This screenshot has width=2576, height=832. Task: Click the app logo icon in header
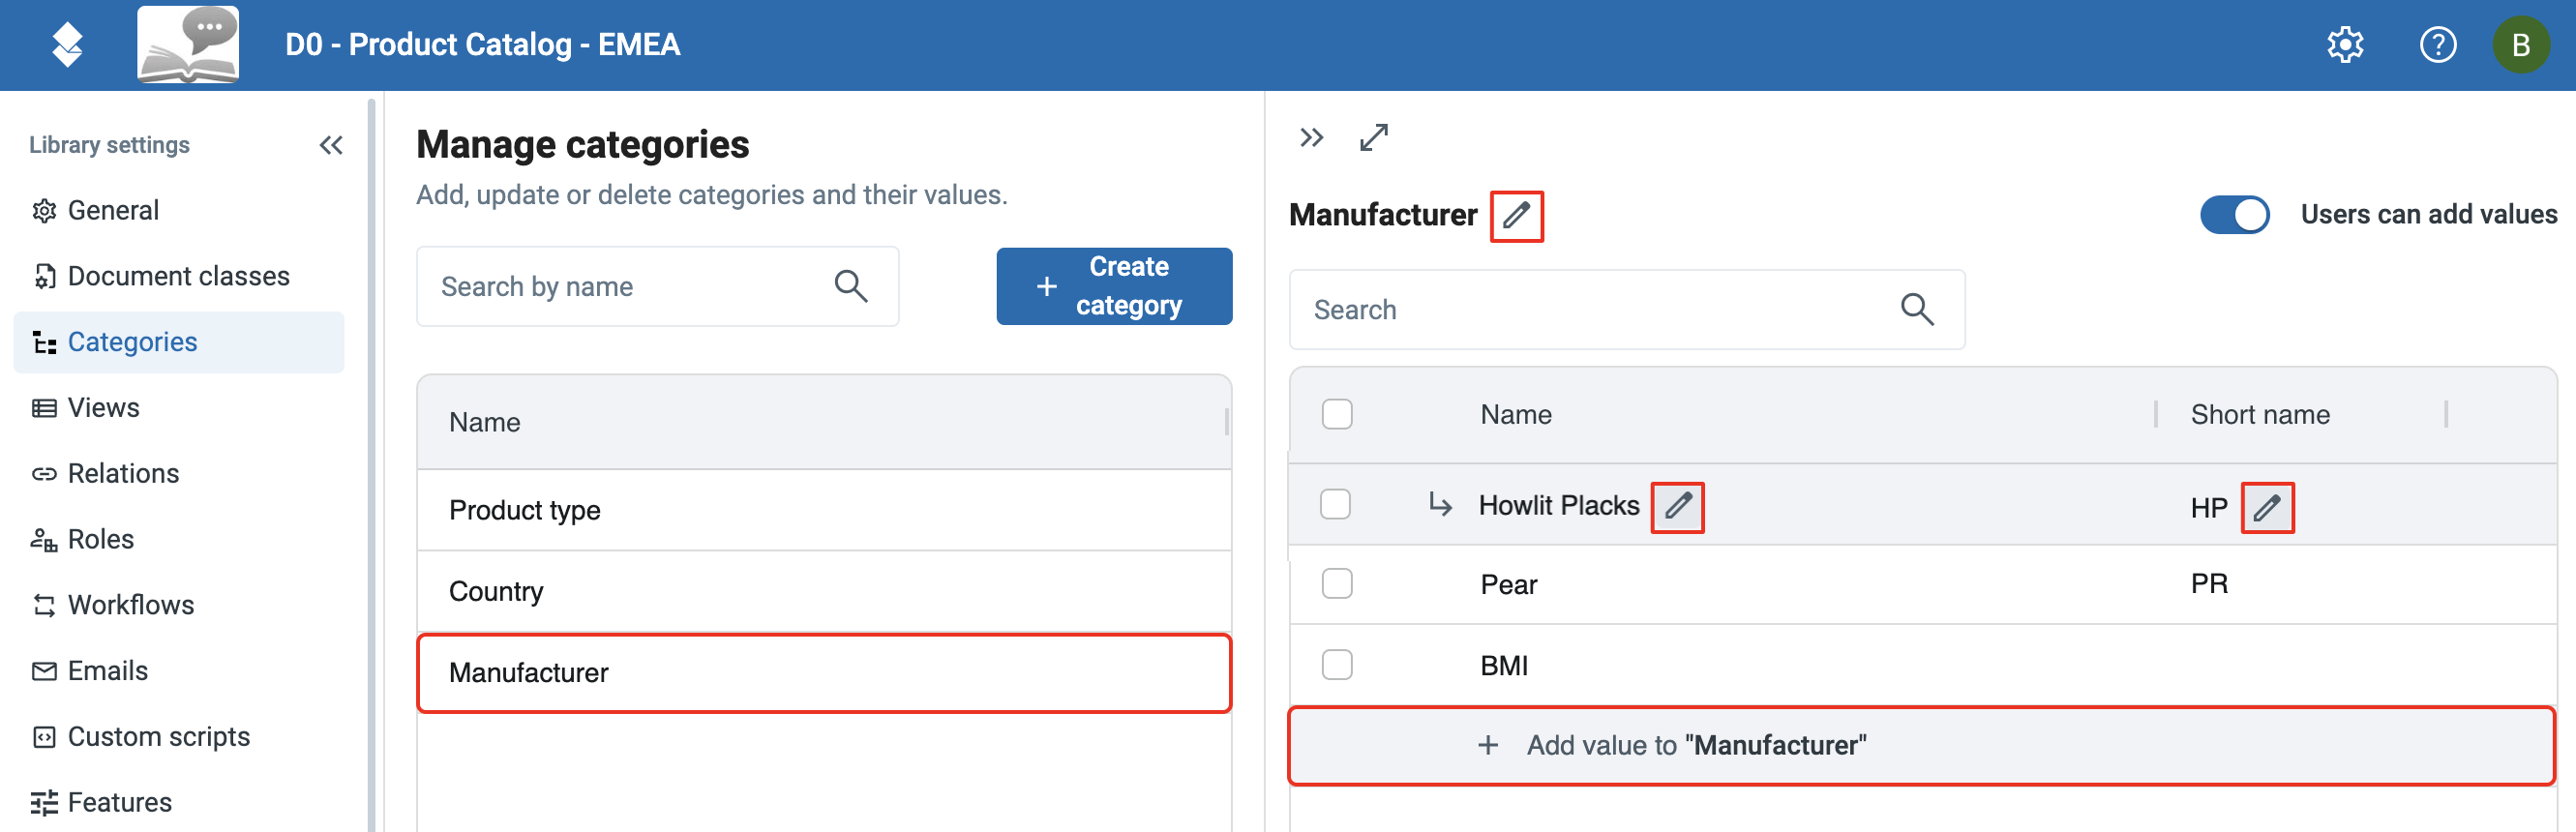click(67, 45)
